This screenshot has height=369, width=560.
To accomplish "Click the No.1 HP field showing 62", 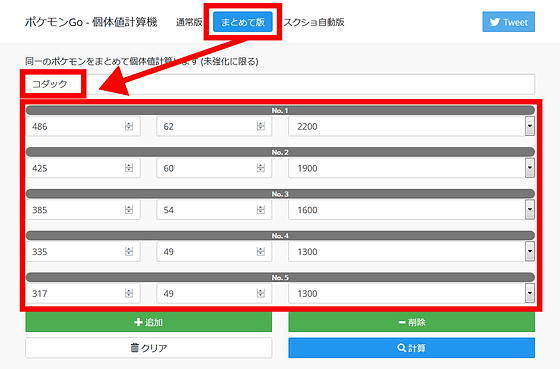I will [214, 126].
